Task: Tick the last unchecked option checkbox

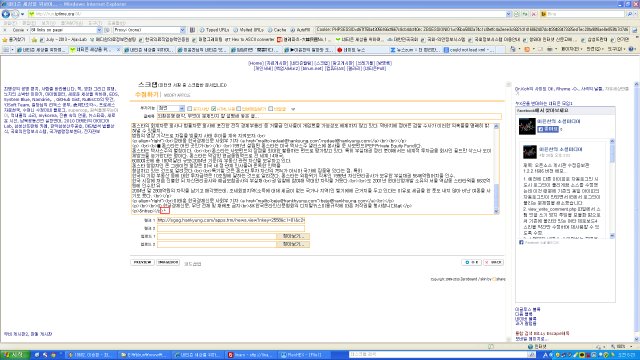Action: tap(270, 109)
